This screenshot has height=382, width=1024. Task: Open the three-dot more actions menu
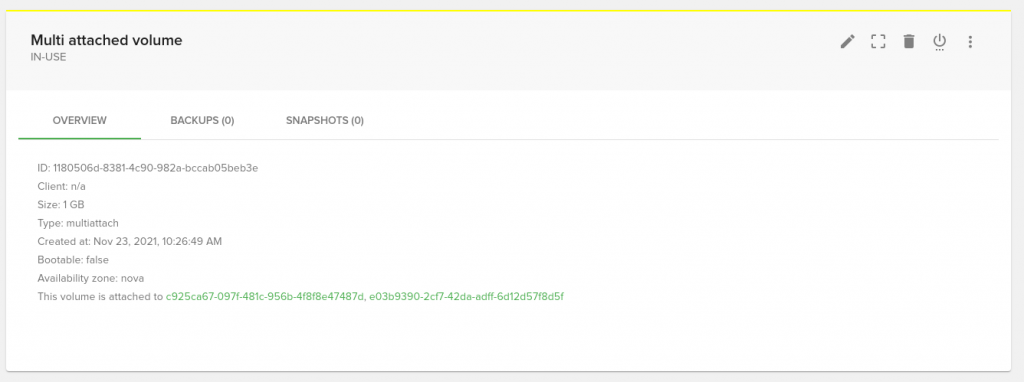click(x=970, y=42)
